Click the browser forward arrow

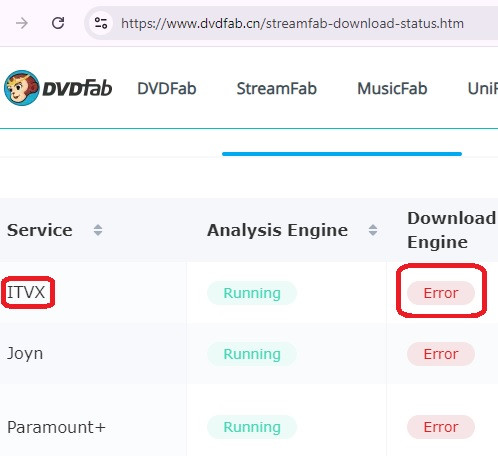22,23
